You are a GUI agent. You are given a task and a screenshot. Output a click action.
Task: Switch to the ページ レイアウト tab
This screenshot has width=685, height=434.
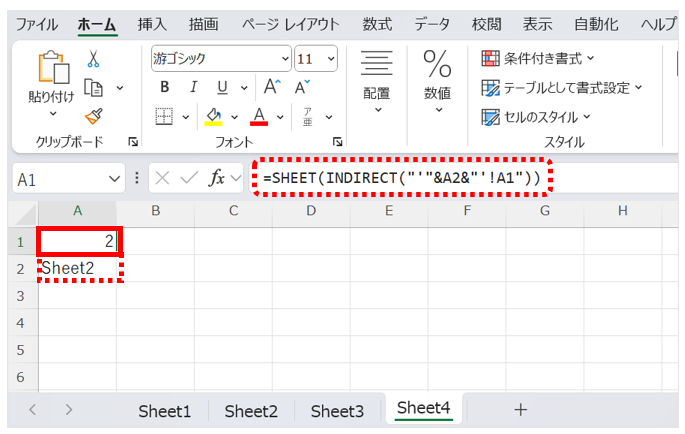pyautogui.click(x=291, y=24)
